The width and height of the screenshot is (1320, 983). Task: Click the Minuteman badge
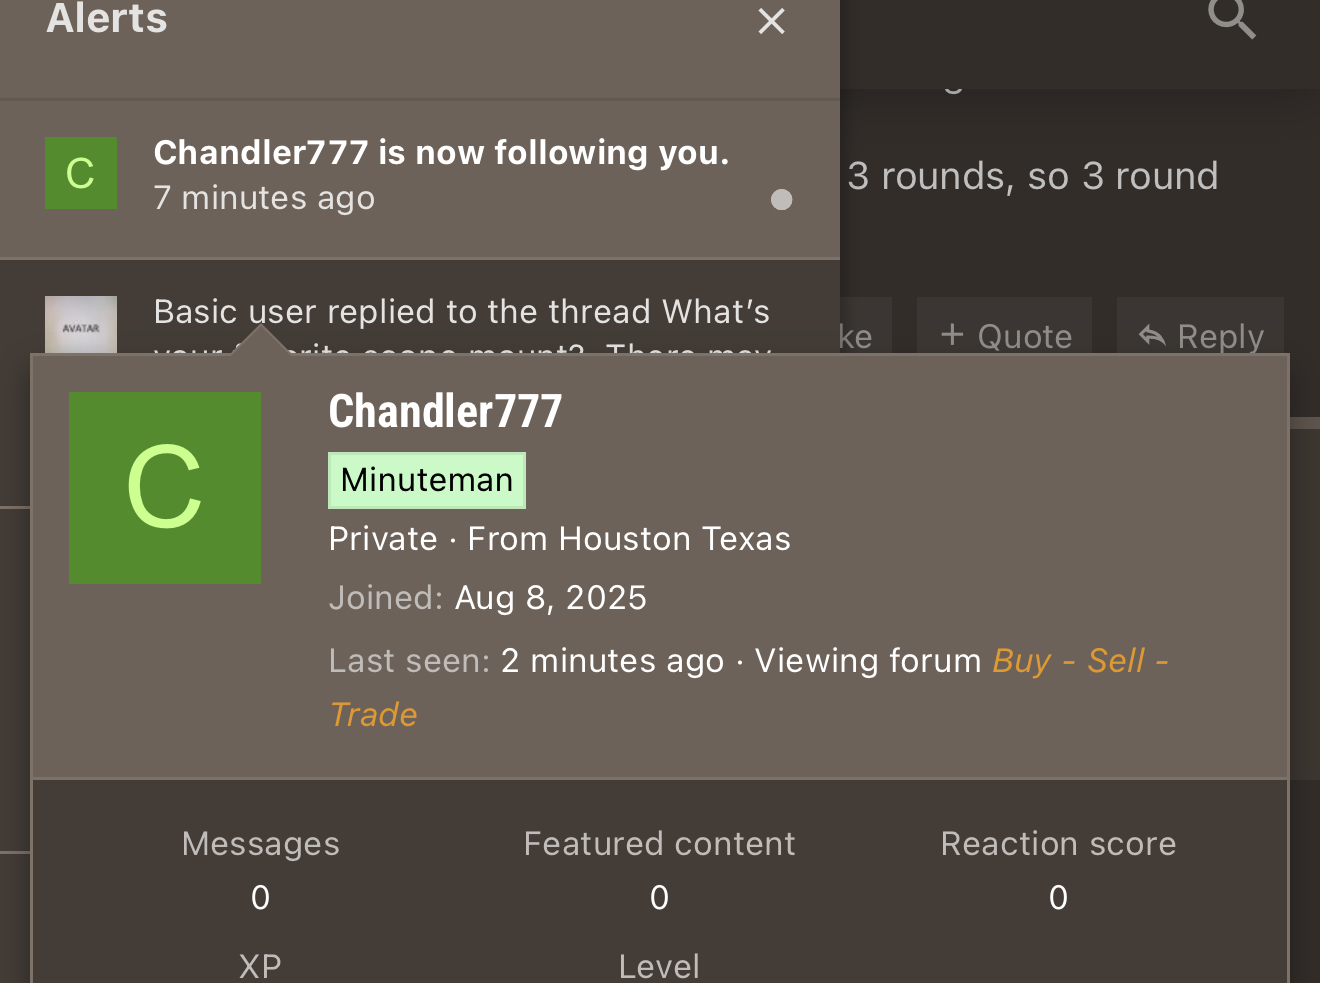pyautogui.click(x=427, y=480)
